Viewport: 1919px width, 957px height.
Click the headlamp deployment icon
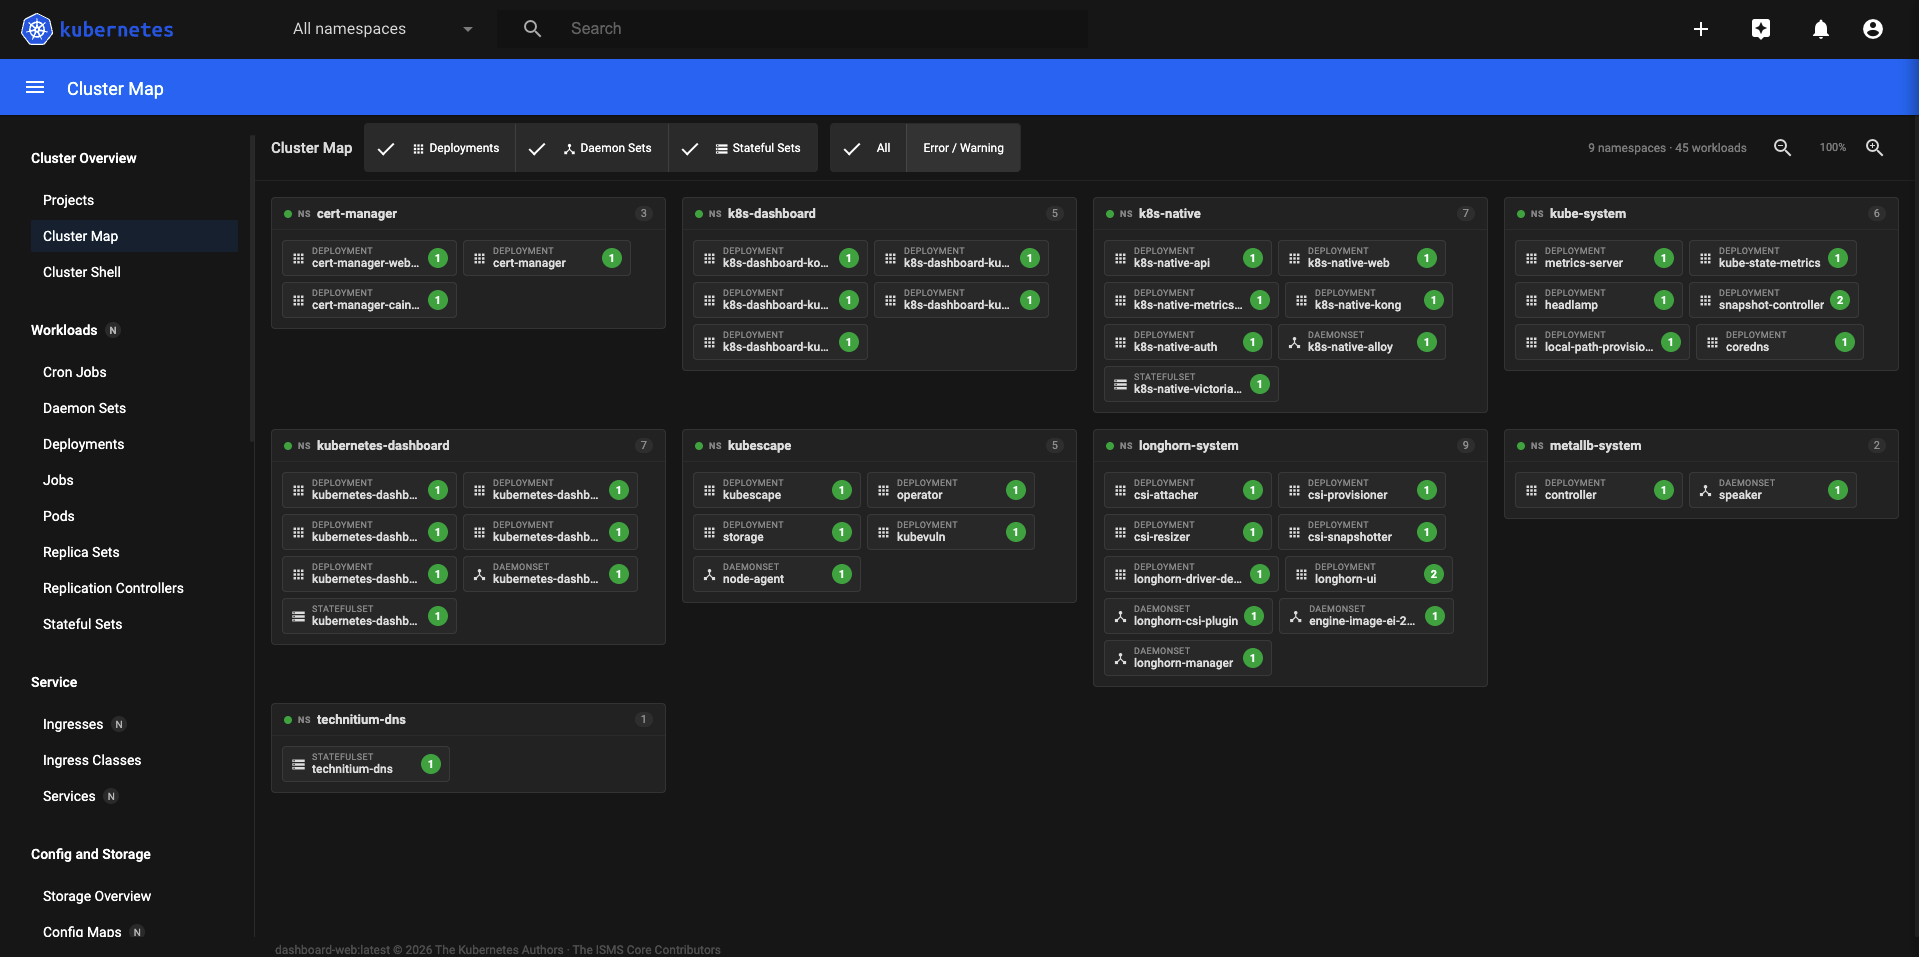point(1531,300)
